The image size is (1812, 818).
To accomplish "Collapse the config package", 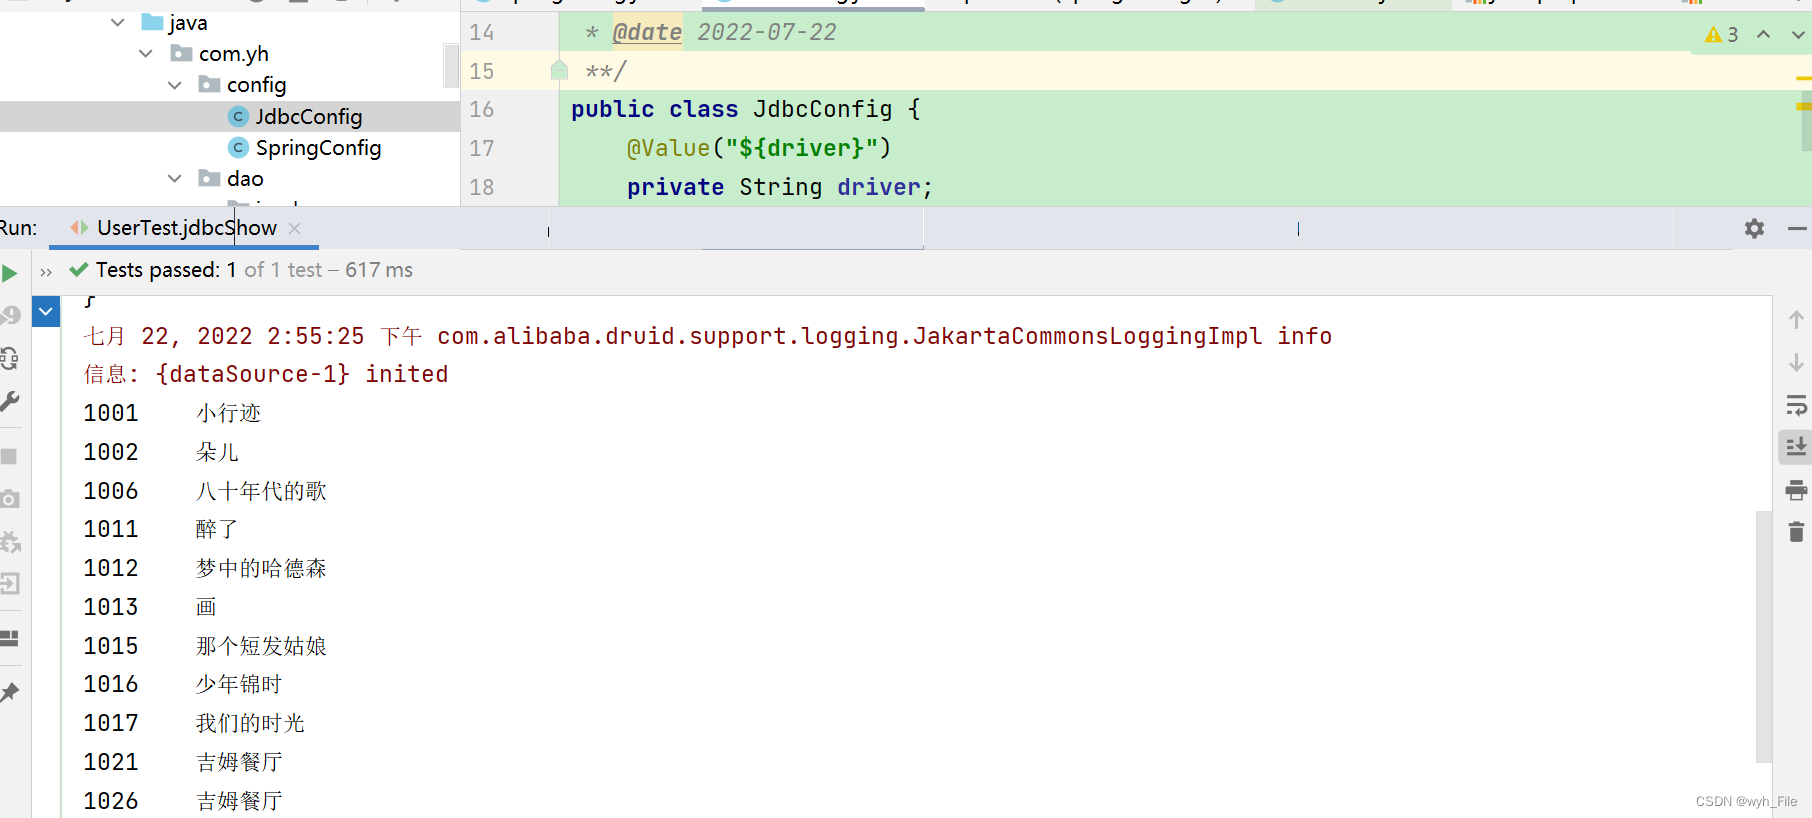I will point(175,85).
